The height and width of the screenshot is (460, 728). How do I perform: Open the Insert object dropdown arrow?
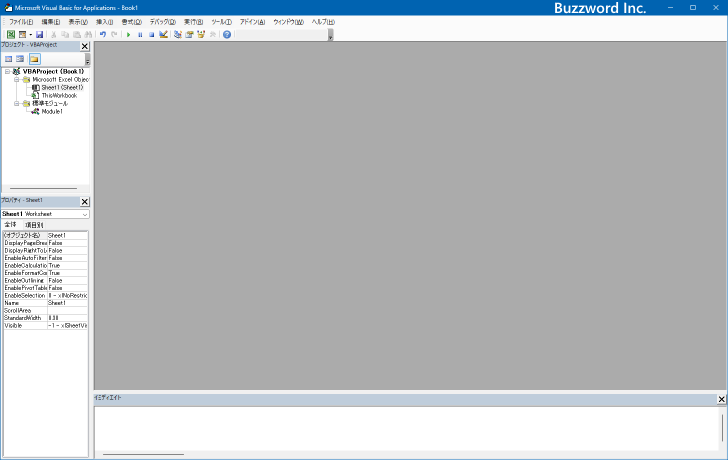click(x=31, y=34)
